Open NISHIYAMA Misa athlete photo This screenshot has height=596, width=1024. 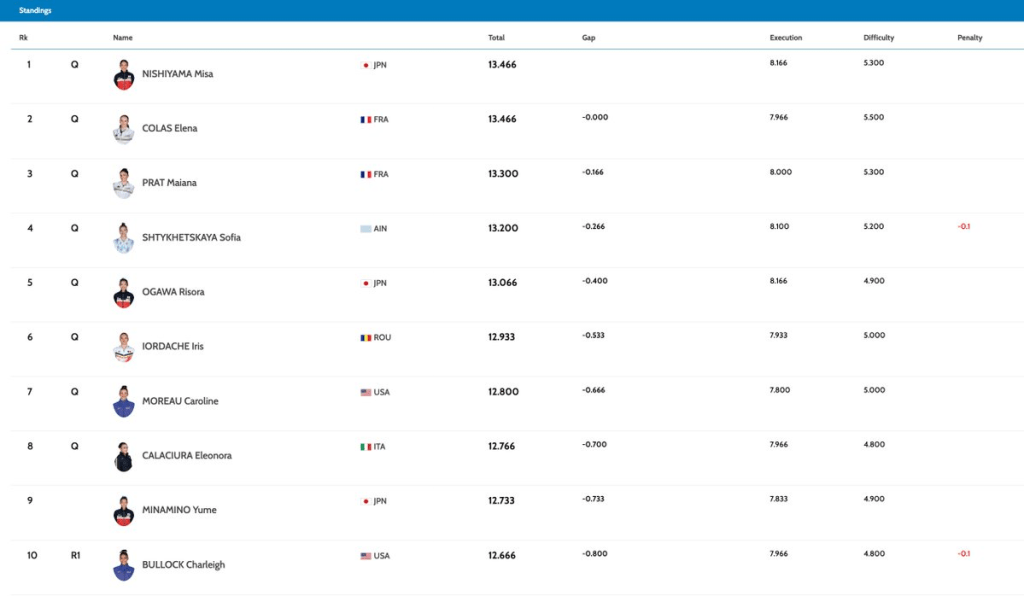[x=123, y=75]
